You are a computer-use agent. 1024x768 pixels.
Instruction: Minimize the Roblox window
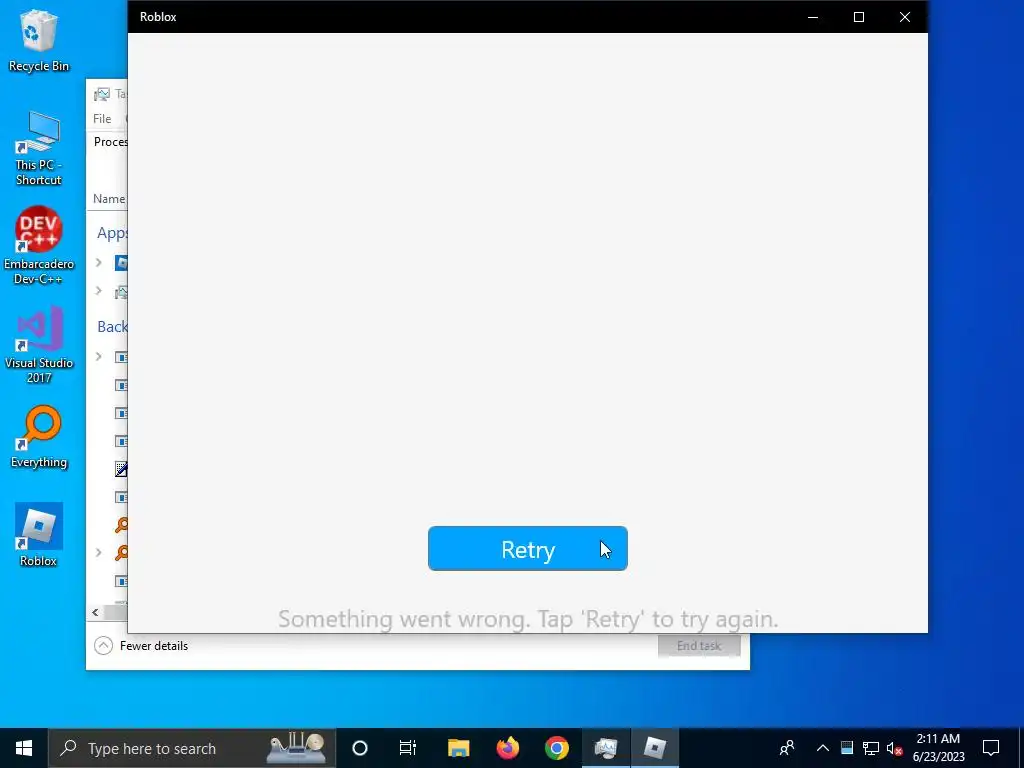coord(813,17)
